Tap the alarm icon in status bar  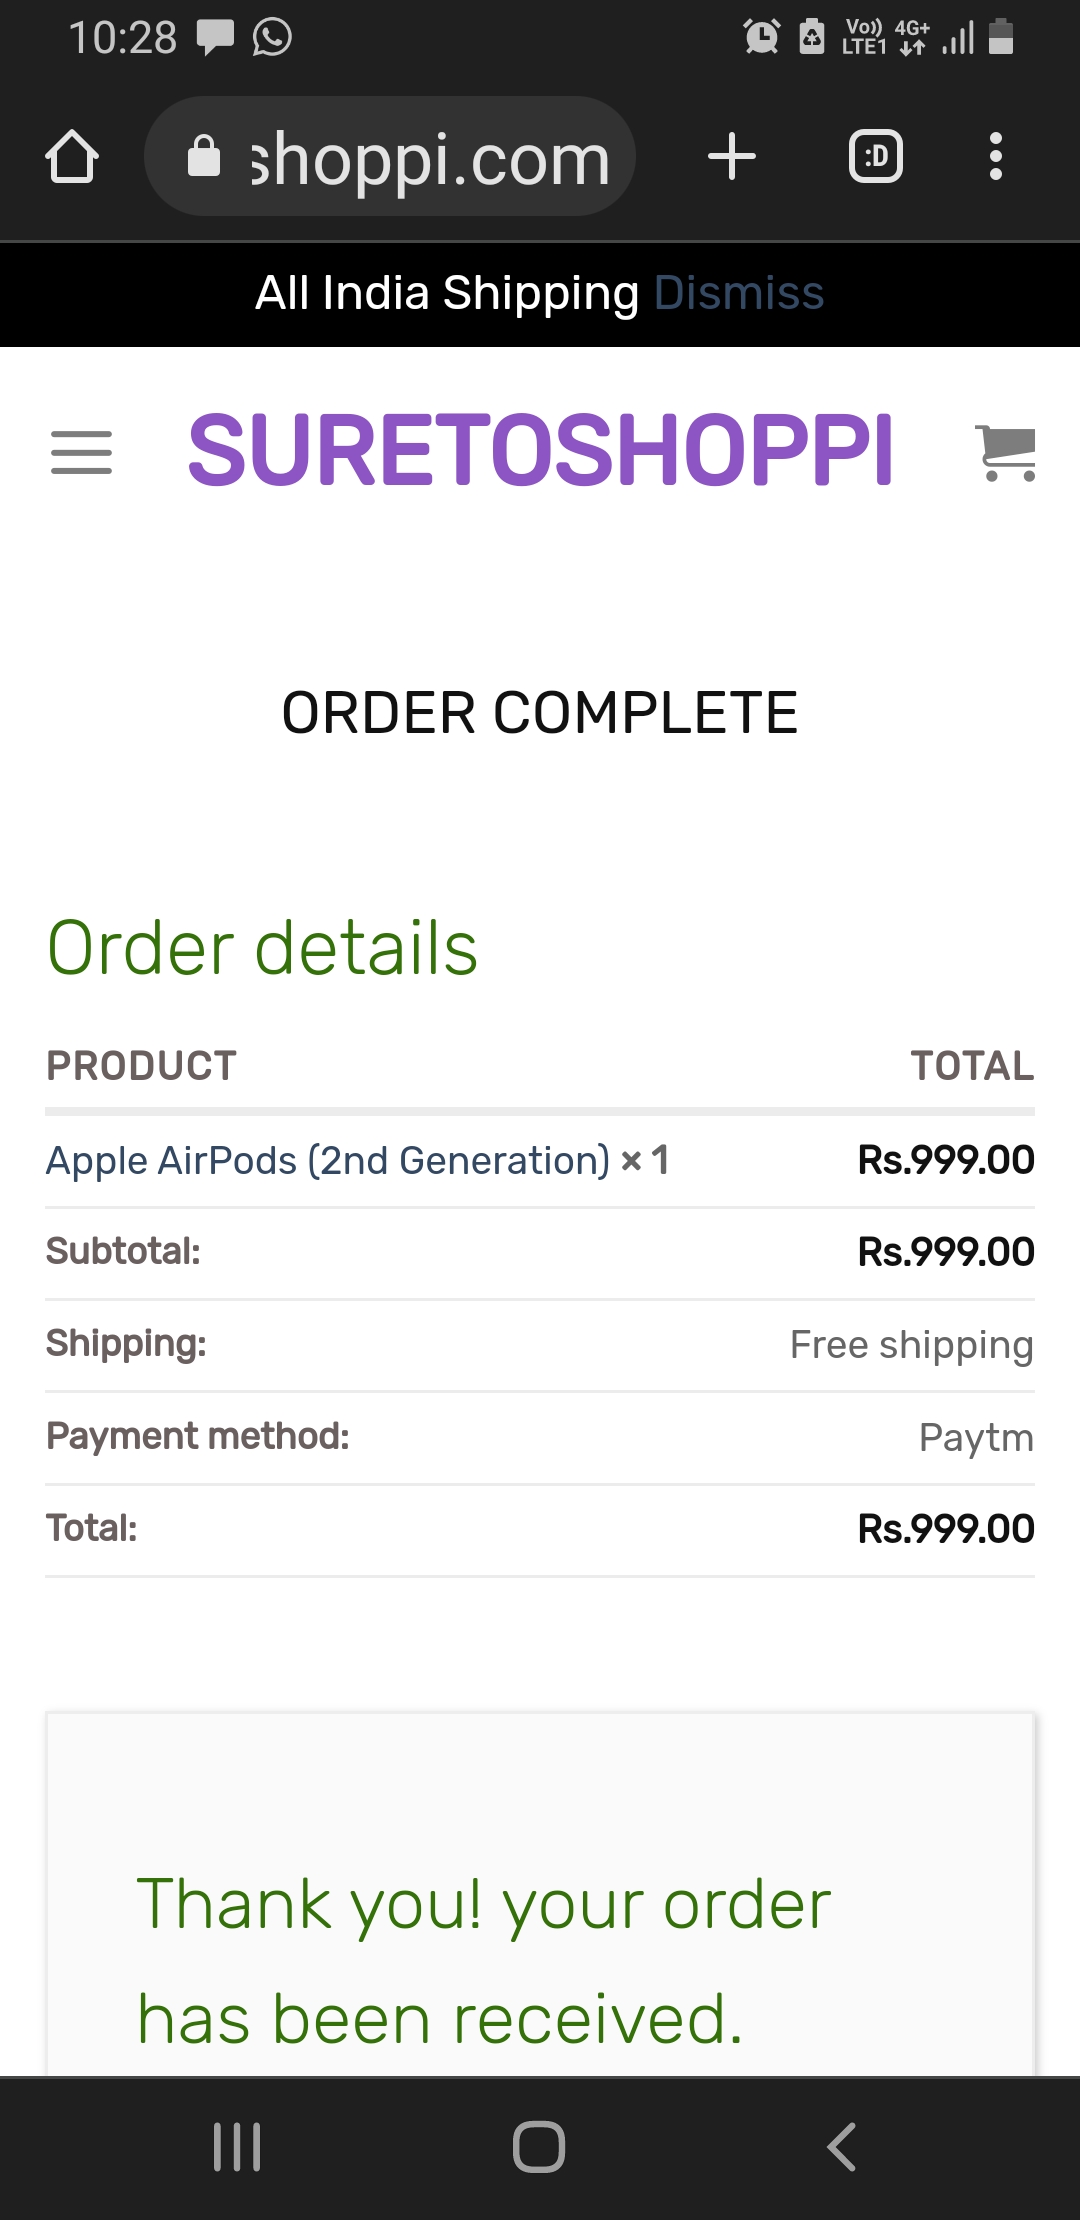click(761, 37)
